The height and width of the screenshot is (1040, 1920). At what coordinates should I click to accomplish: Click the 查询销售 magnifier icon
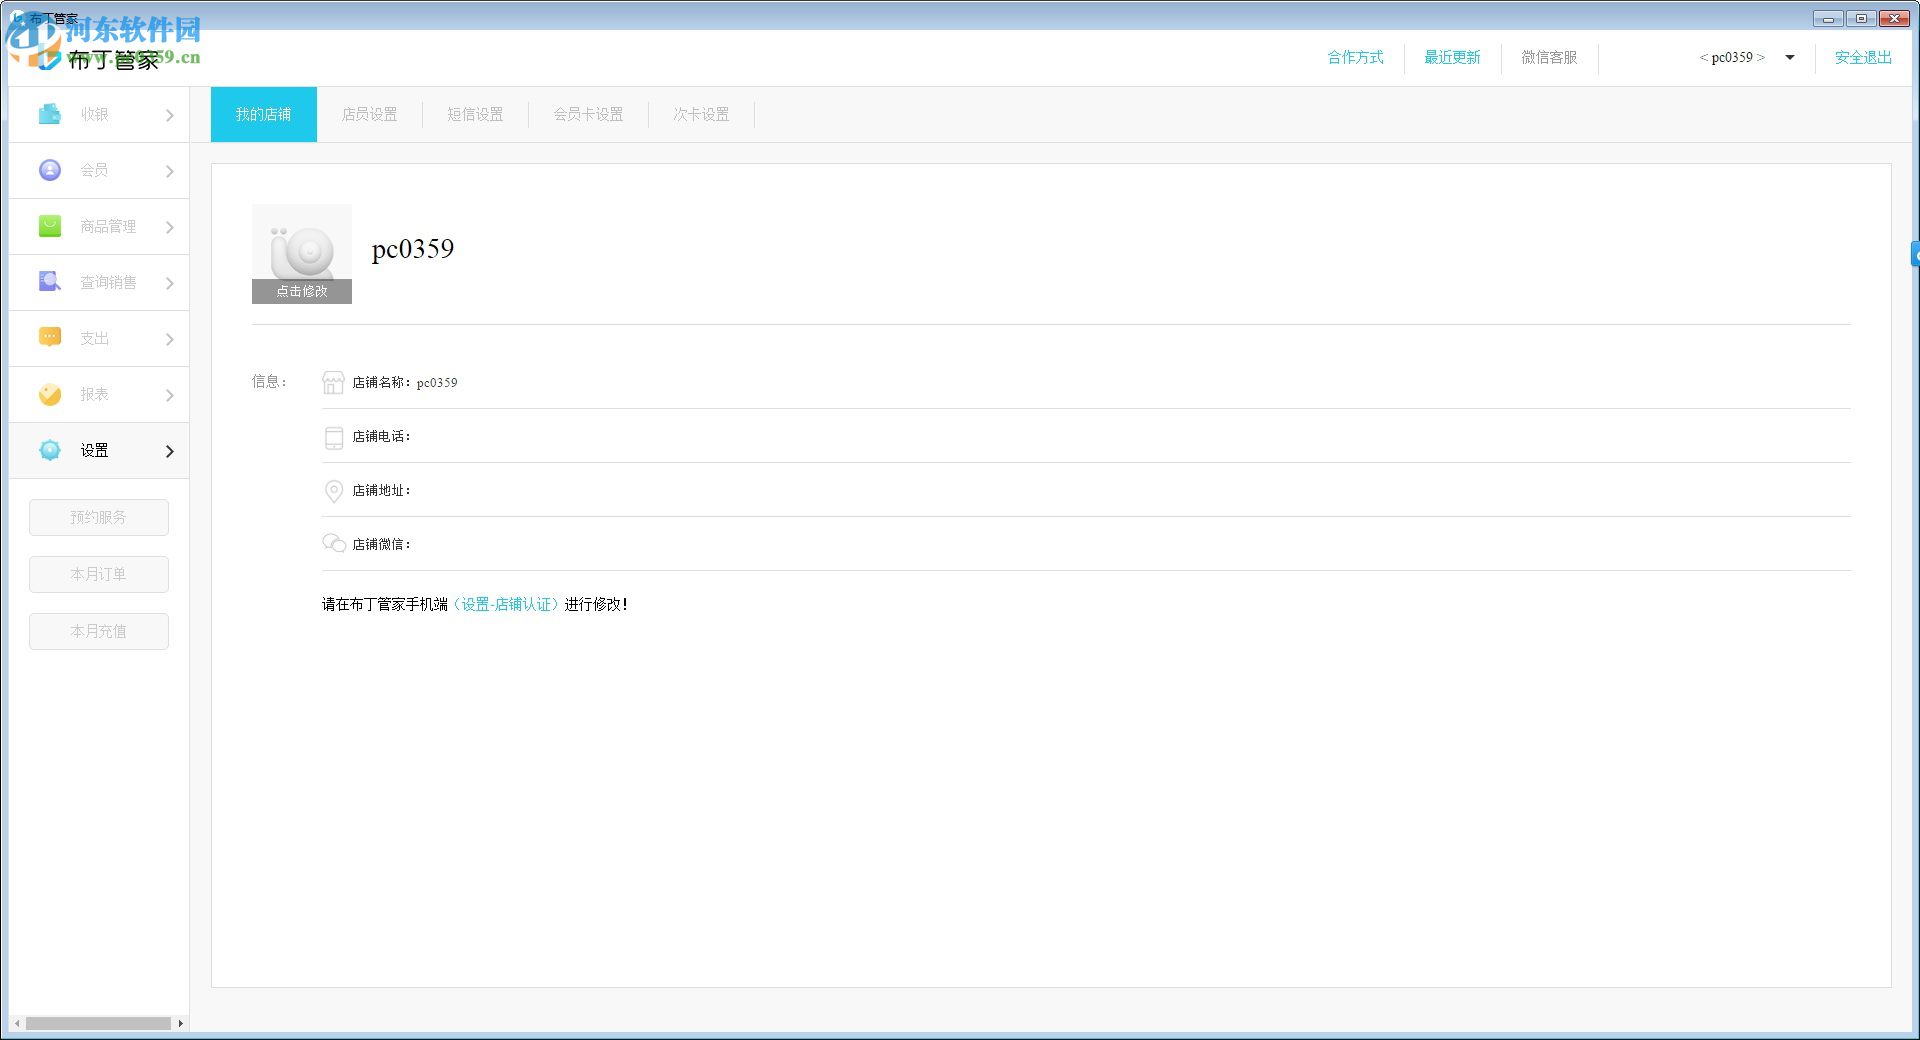point(50,281)
